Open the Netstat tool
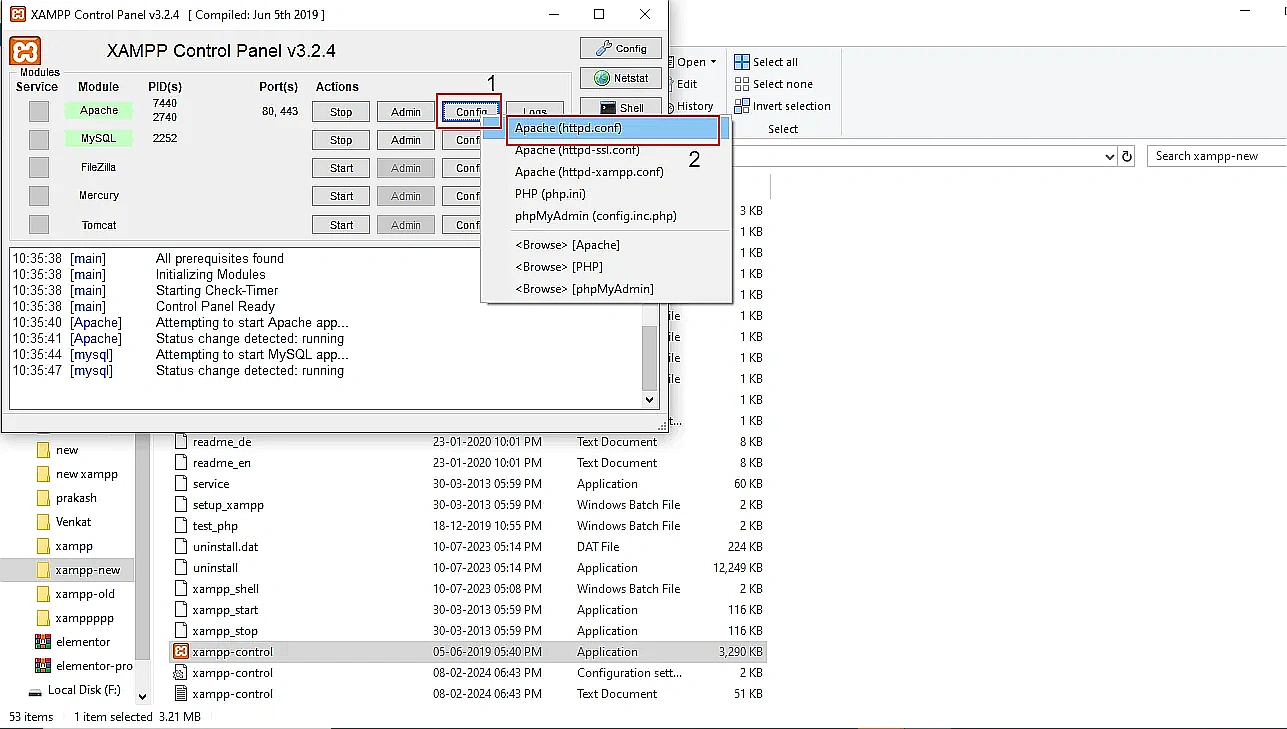The height and width of the screenshot is (729, 1287). pyautogui.click(x=620, y=78)
